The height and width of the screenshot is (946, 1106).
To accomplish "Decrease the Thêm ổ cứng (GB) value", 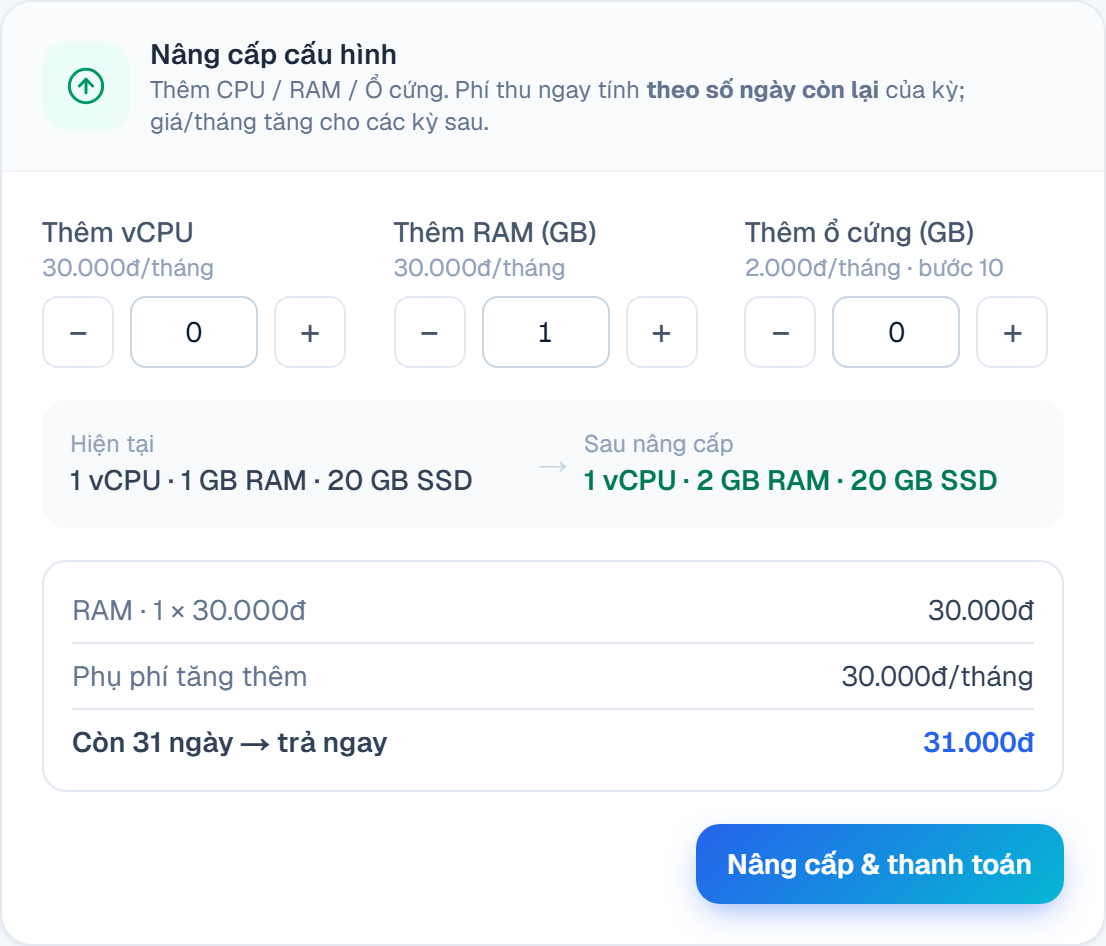I will pos(780,332).
